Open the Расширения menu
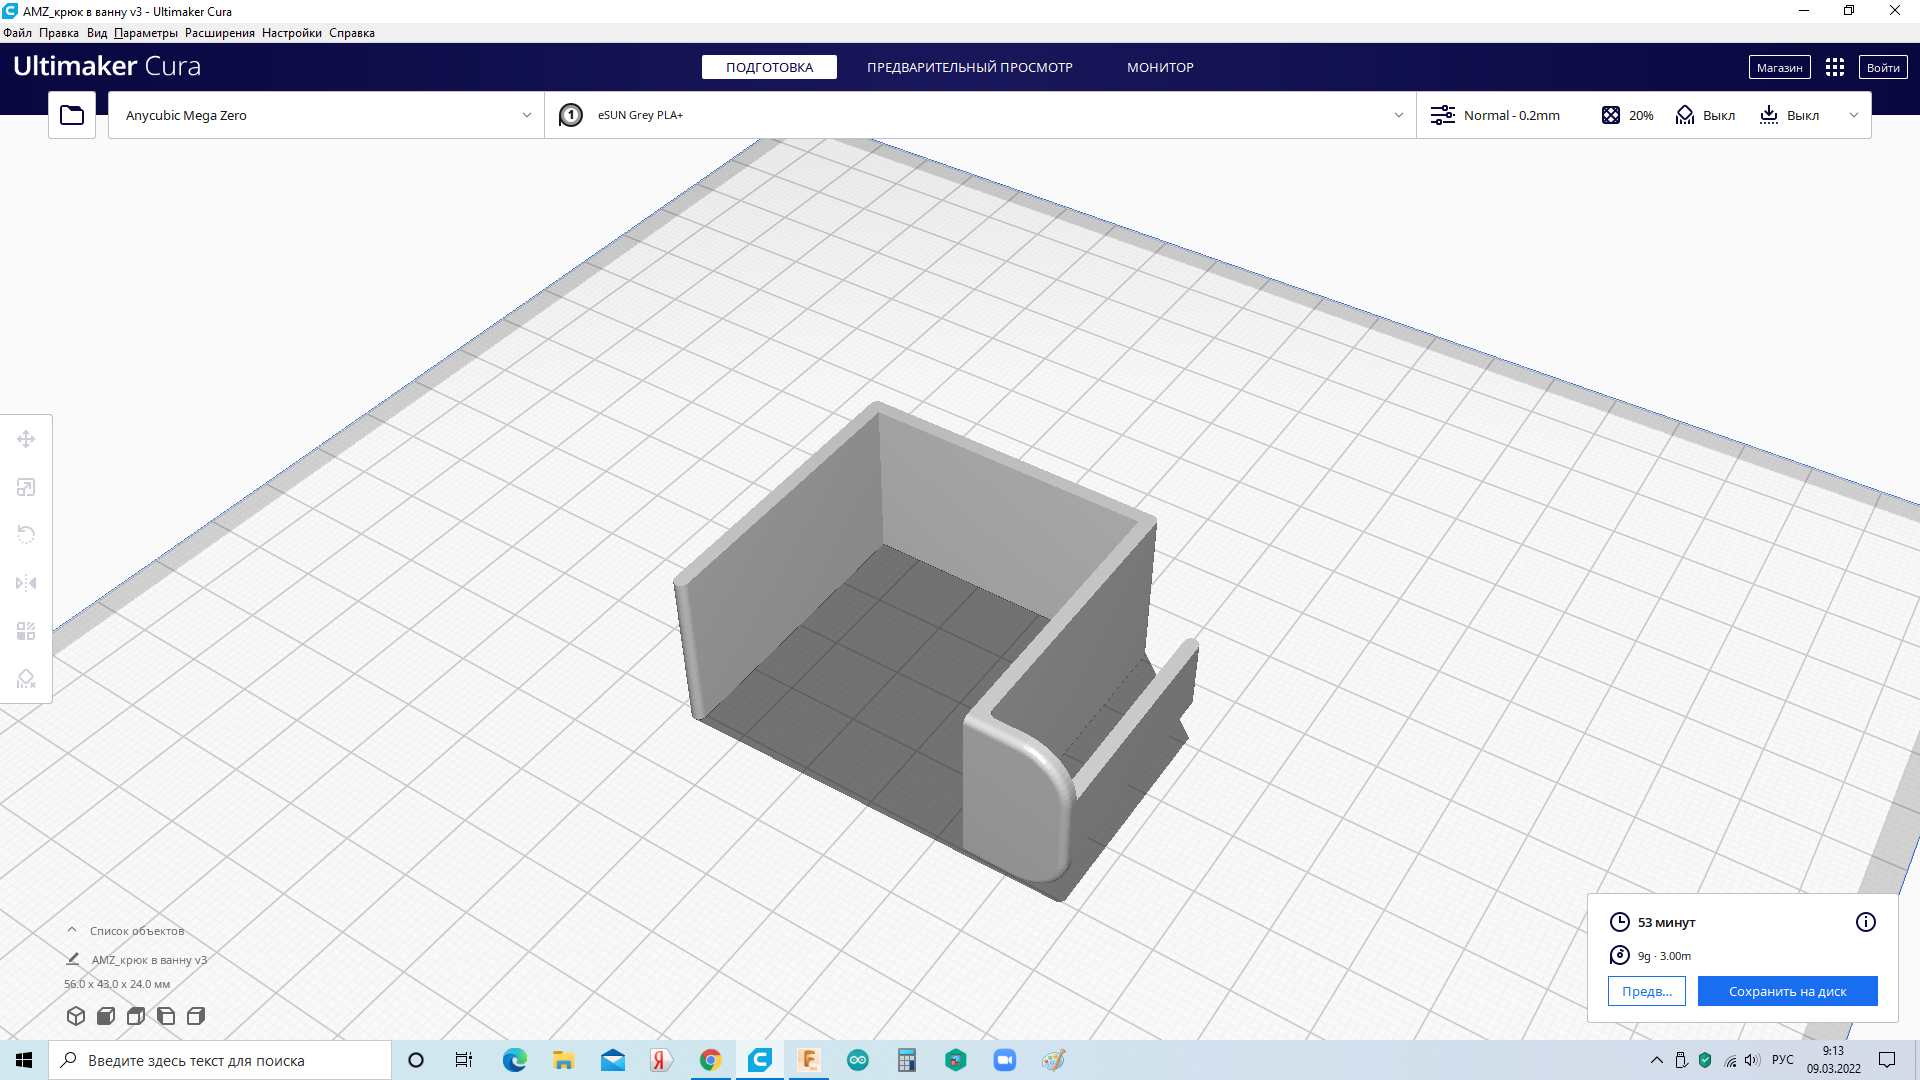Screen dimensions: 1920x1080 [219, 33]
